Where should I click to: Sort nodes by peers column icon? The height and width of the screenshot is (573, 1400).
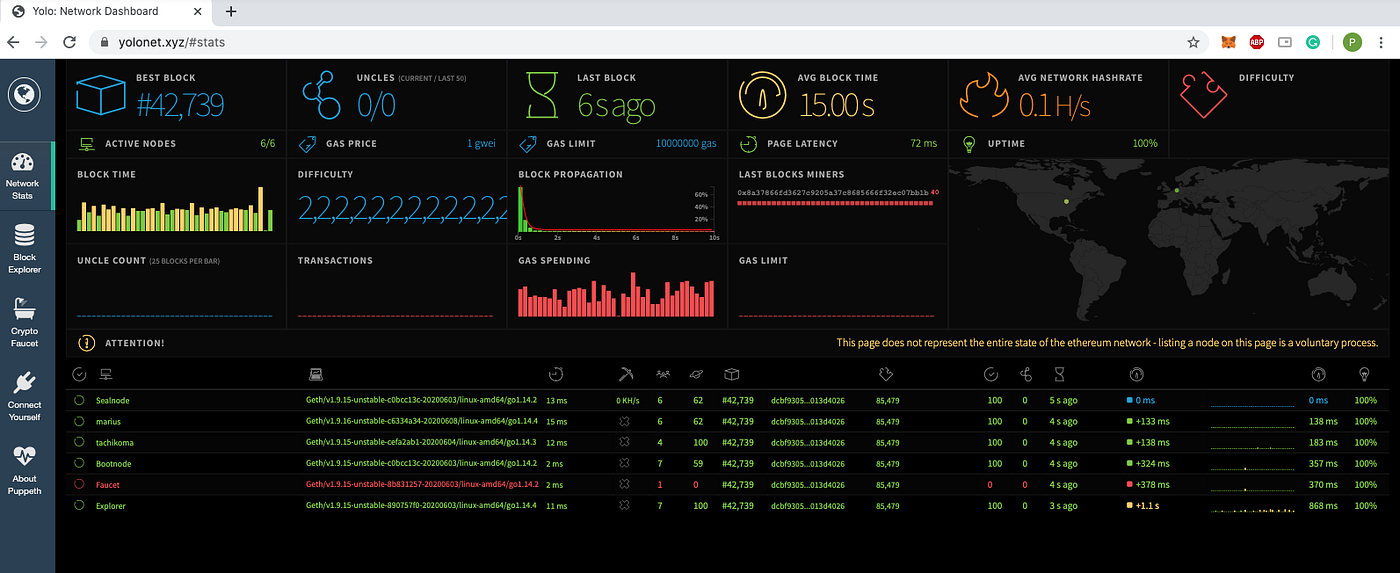tap(662, 375)
